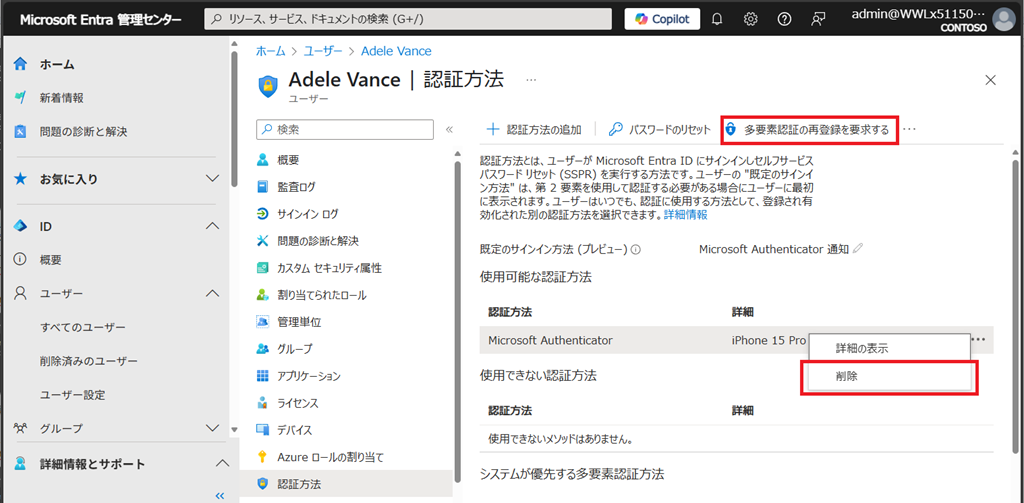Focus the top resource search field
The image size is (1024, 503).
click(408, 19)
